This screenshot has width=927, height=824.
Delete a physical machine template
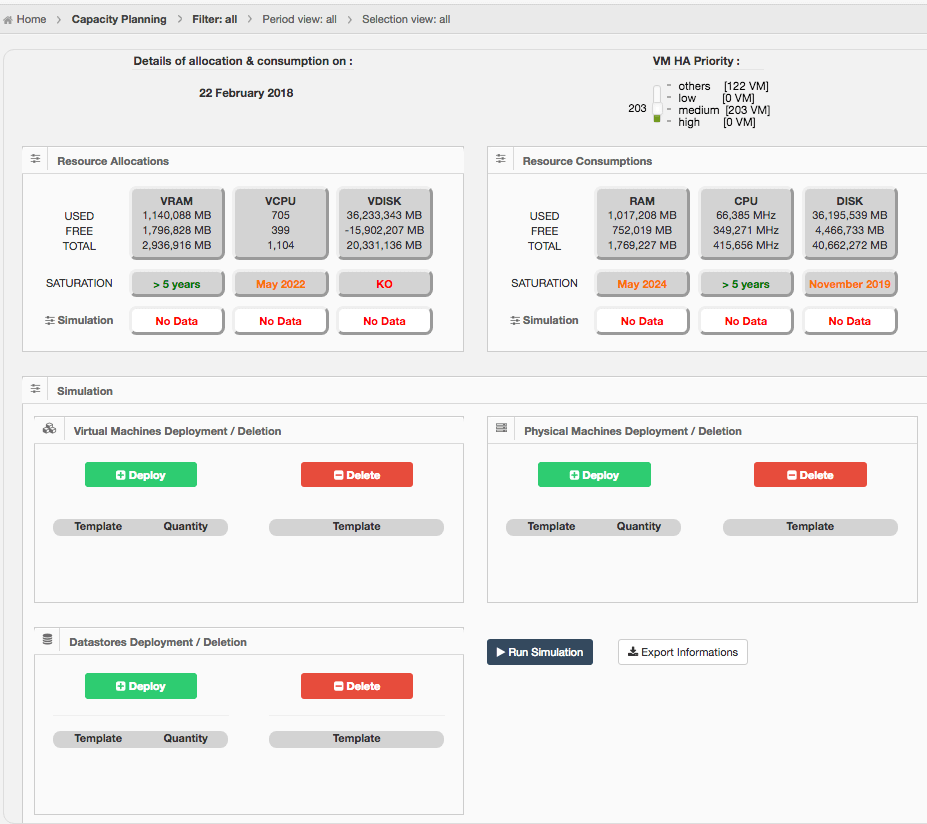click(810, 475)
